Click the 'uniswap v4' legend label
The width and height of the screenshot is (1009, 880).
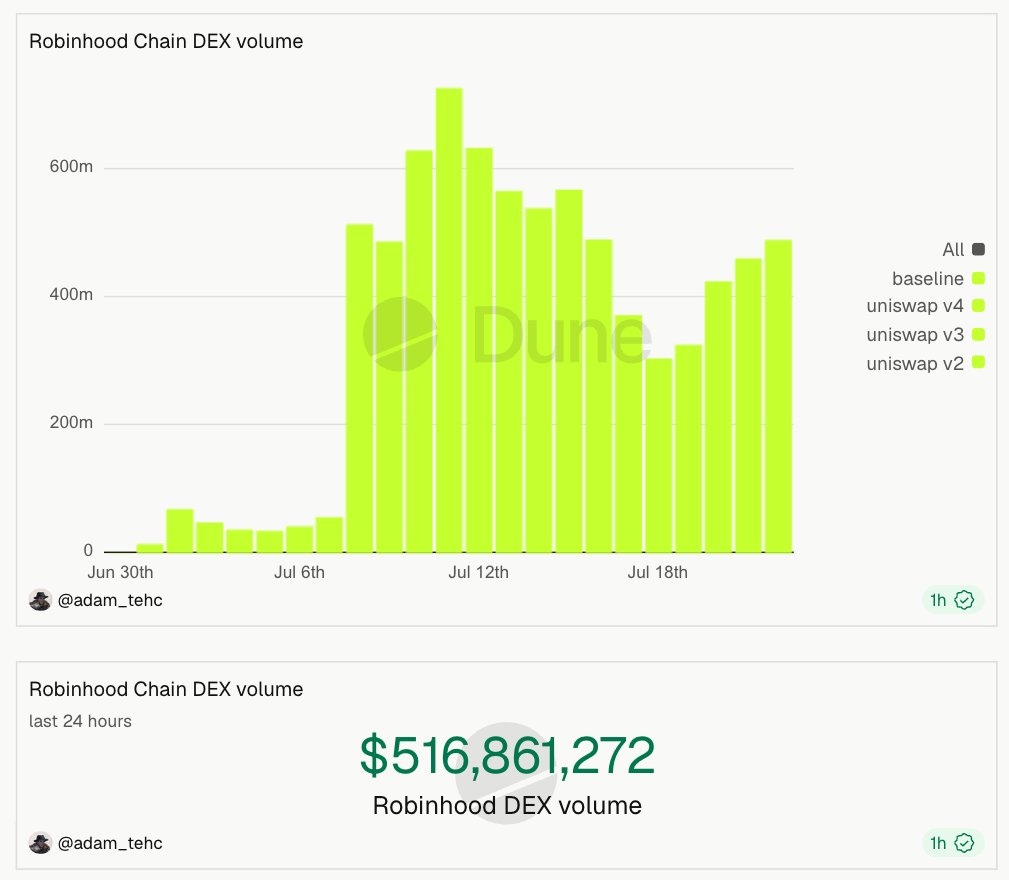(x=915, y=306)
